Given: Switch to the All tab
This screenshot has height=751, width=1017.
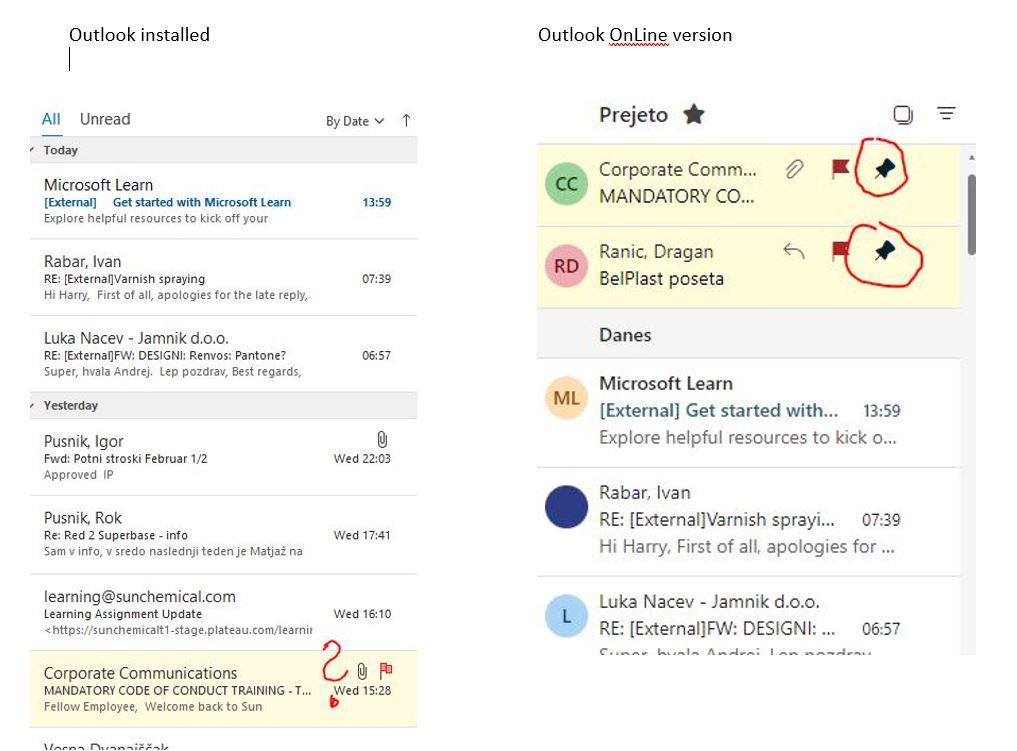Looking at the screenshot, I should 51,119.
